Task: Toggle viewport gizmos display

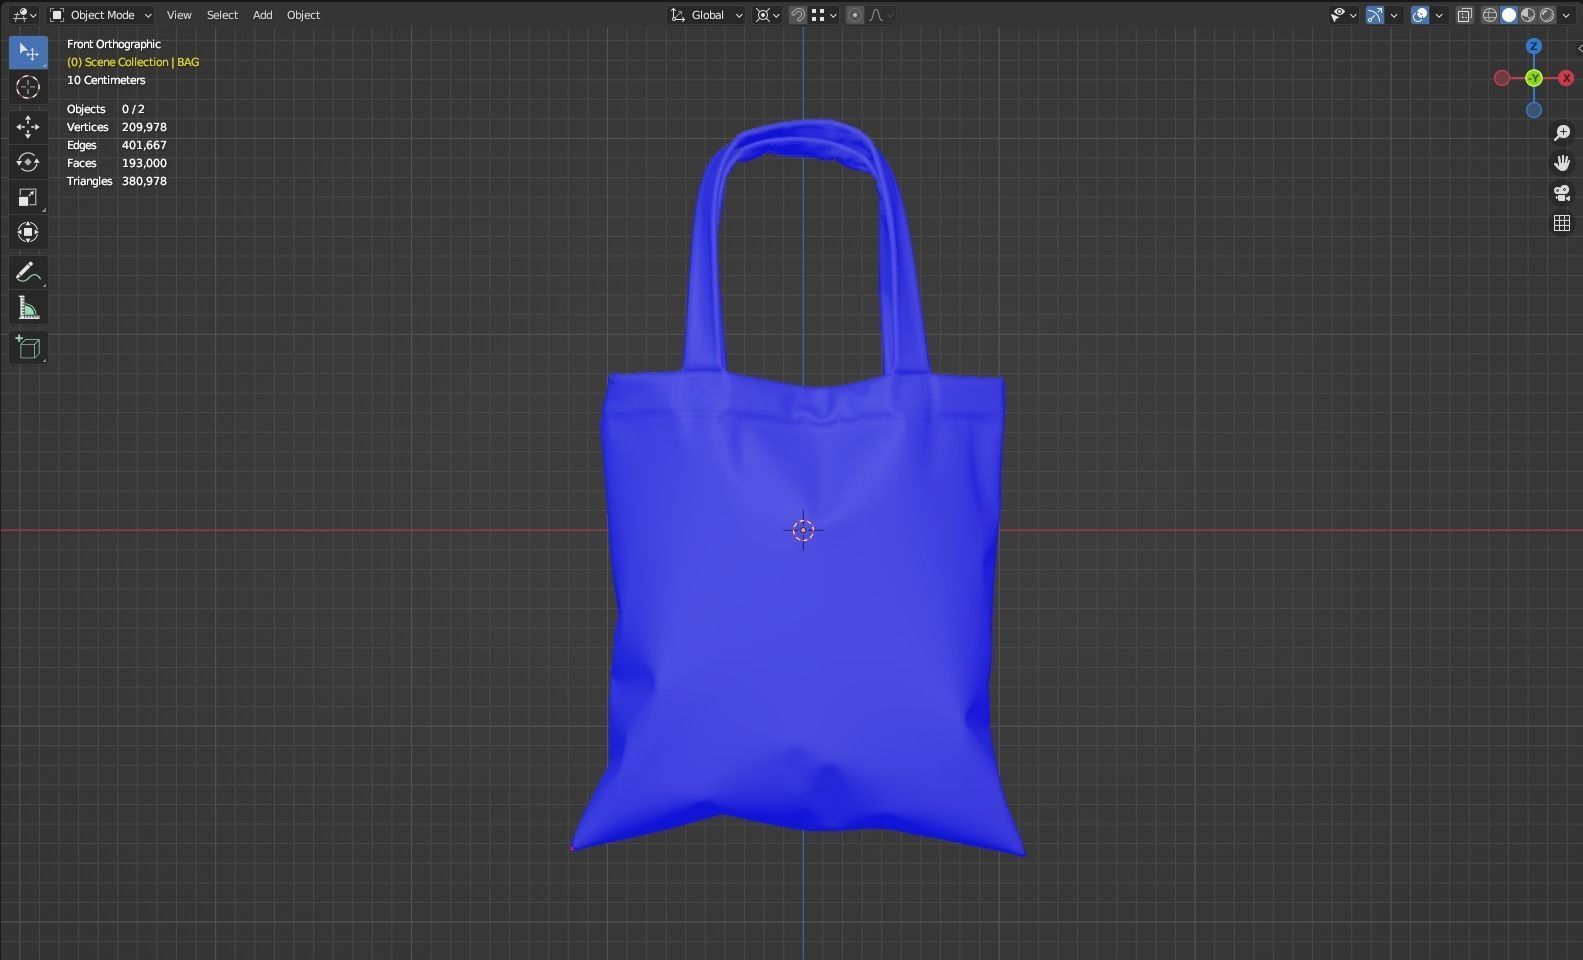Action: point(1375,15)
